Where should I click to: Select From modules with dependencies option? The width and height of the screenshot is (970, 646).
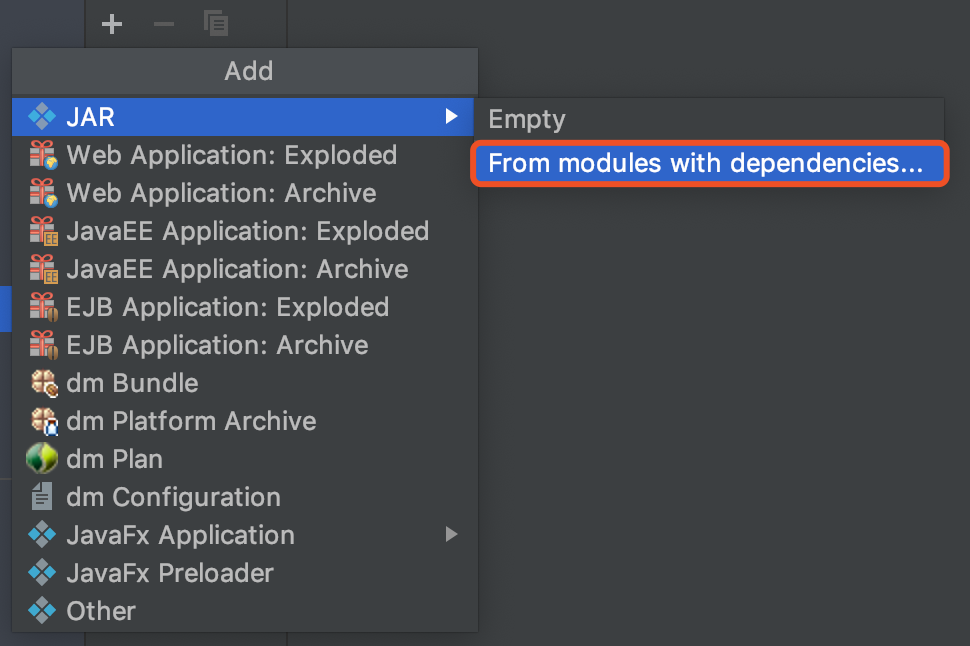(x=706, y=163)
